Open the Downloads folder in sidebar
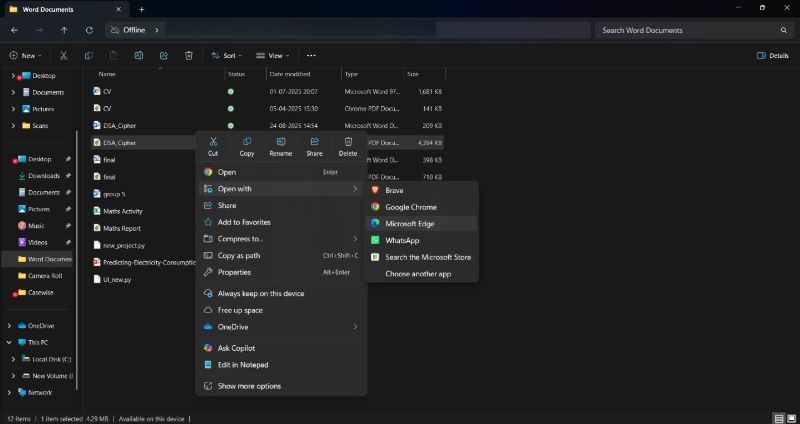 click(43, 176)
